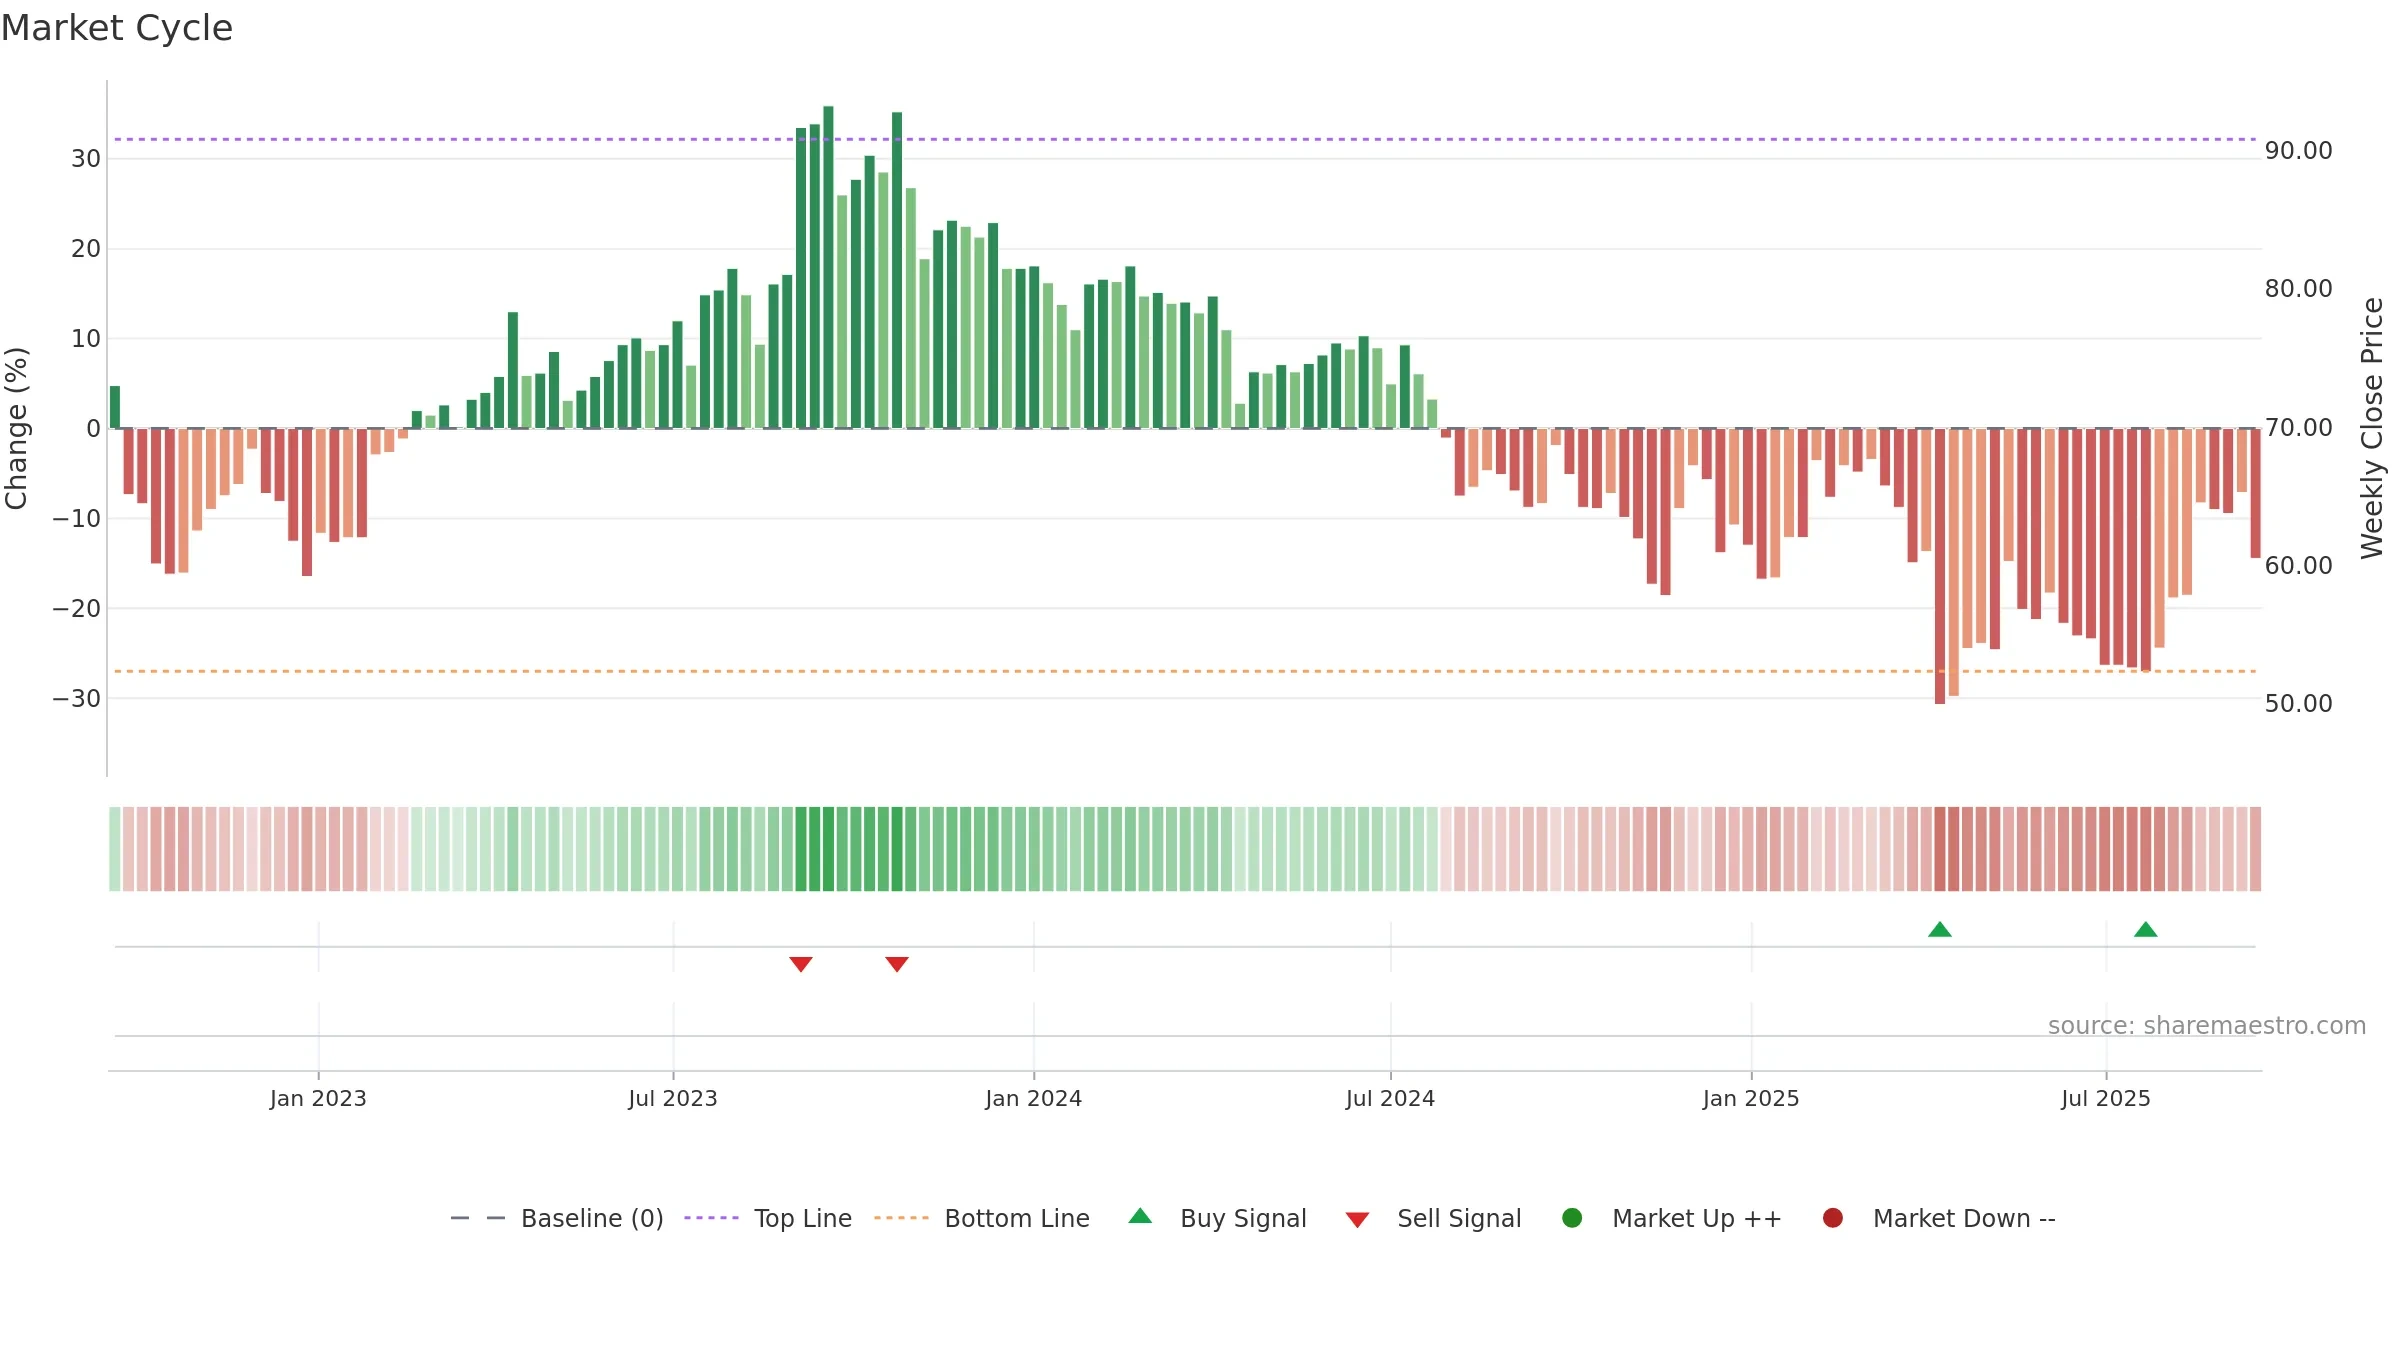Click the 50.00 price axis label

point(2298,703)
